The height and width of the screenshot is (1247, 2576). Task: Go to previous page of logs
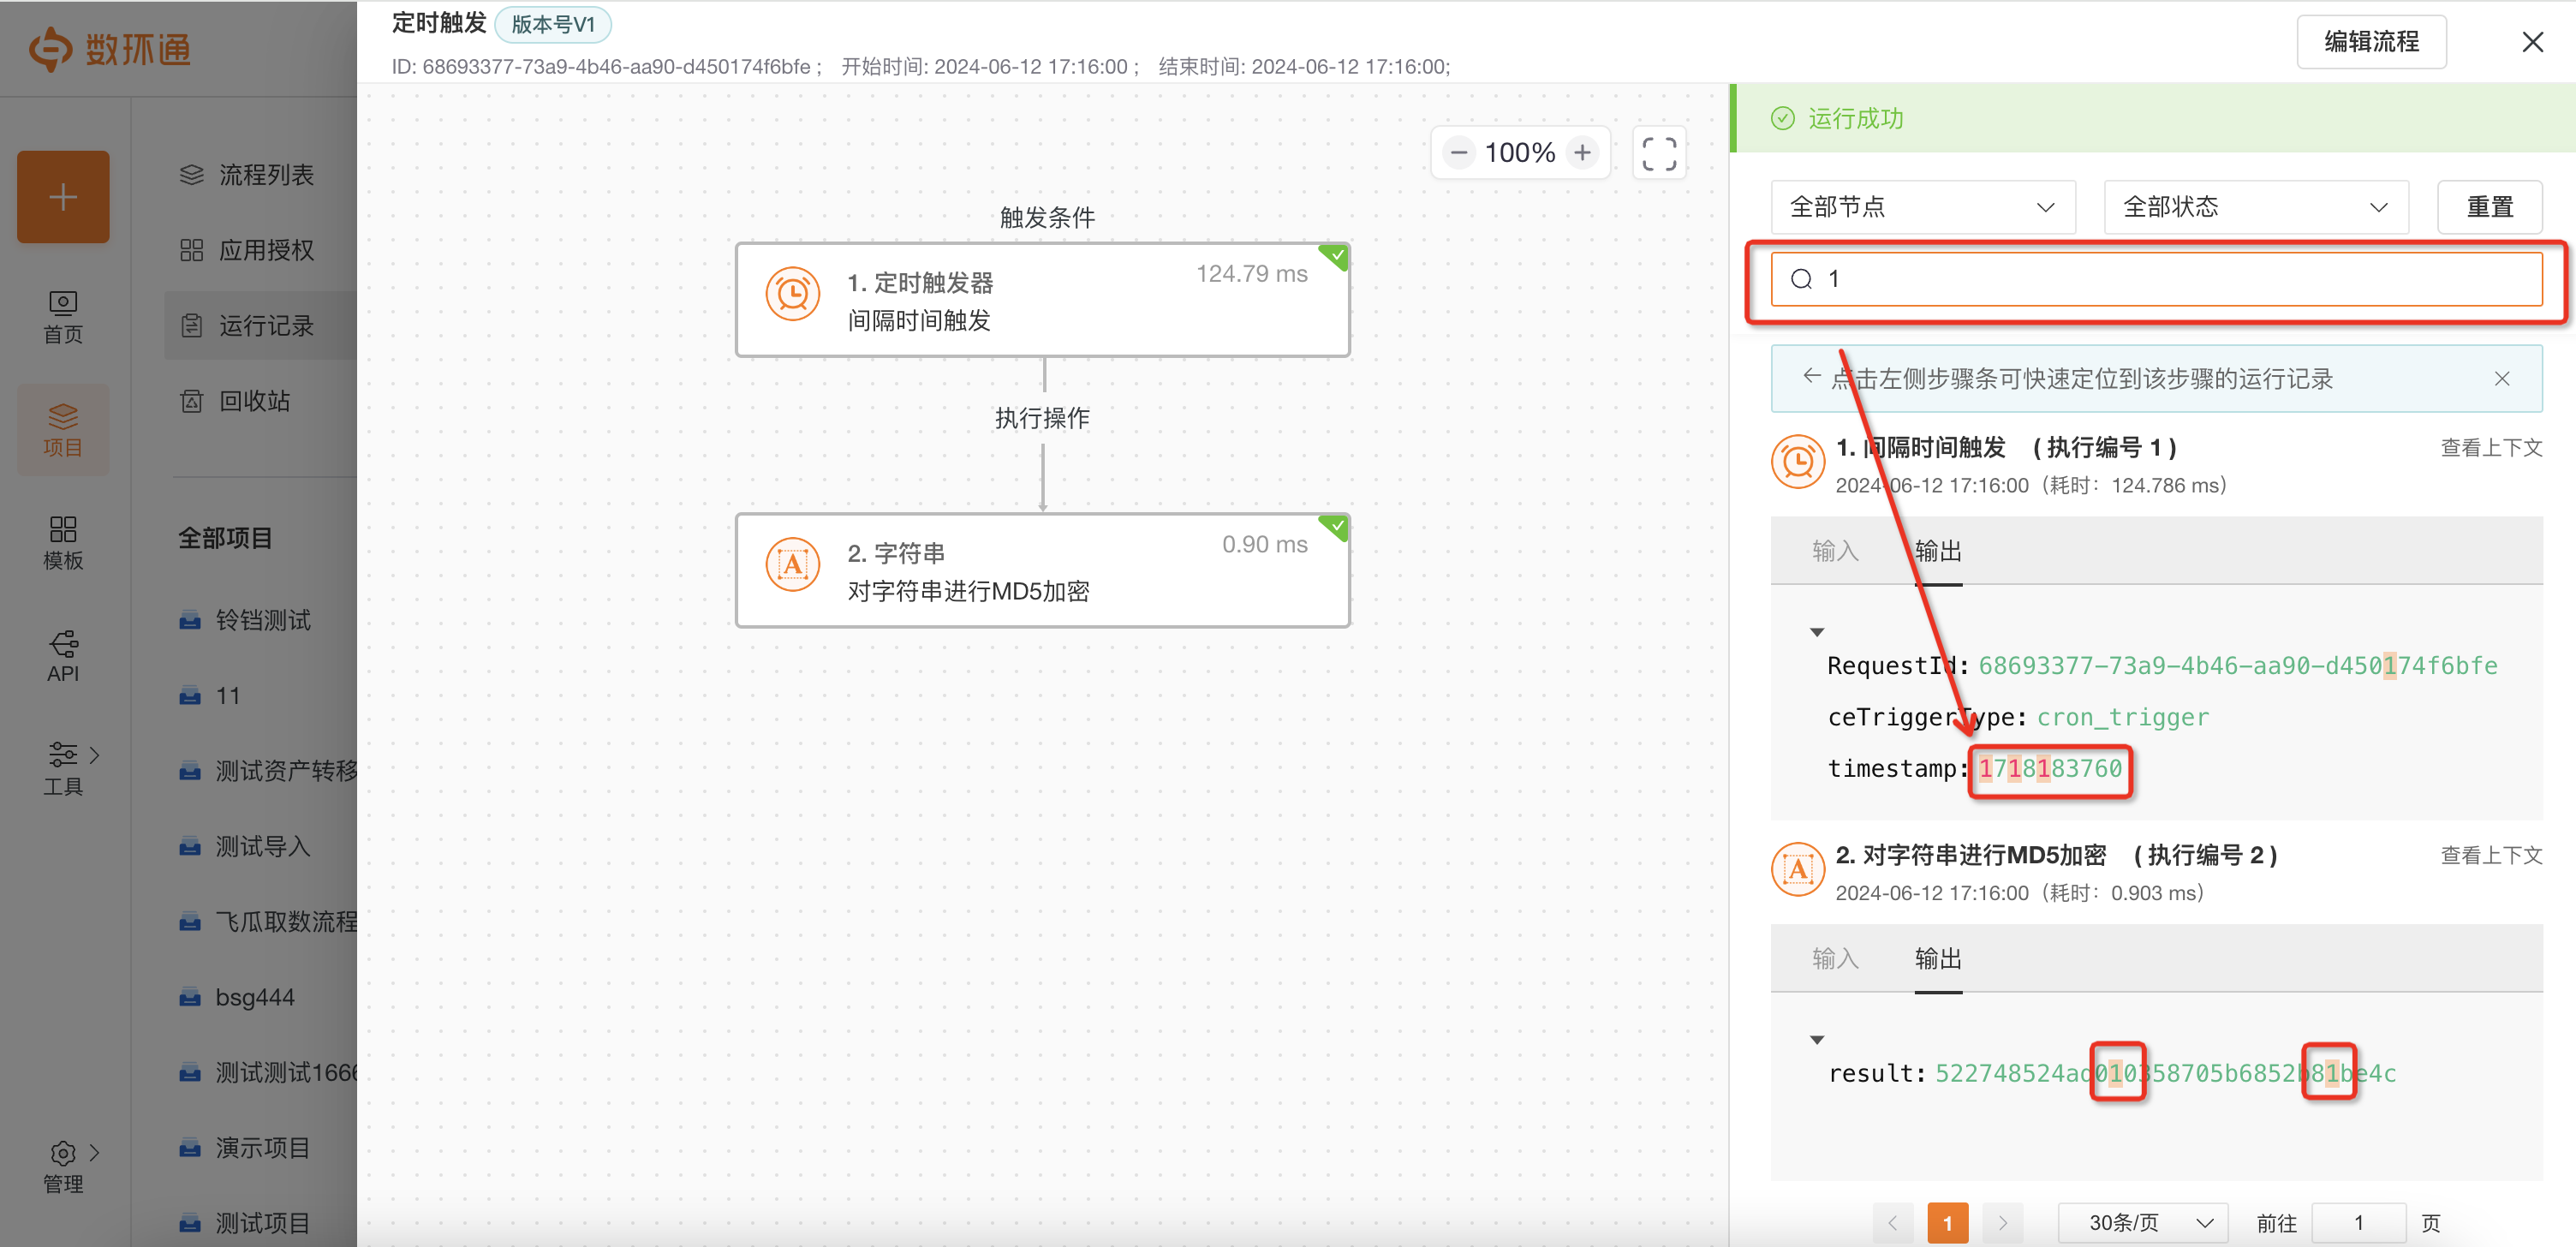(x=1892, y=1223)
